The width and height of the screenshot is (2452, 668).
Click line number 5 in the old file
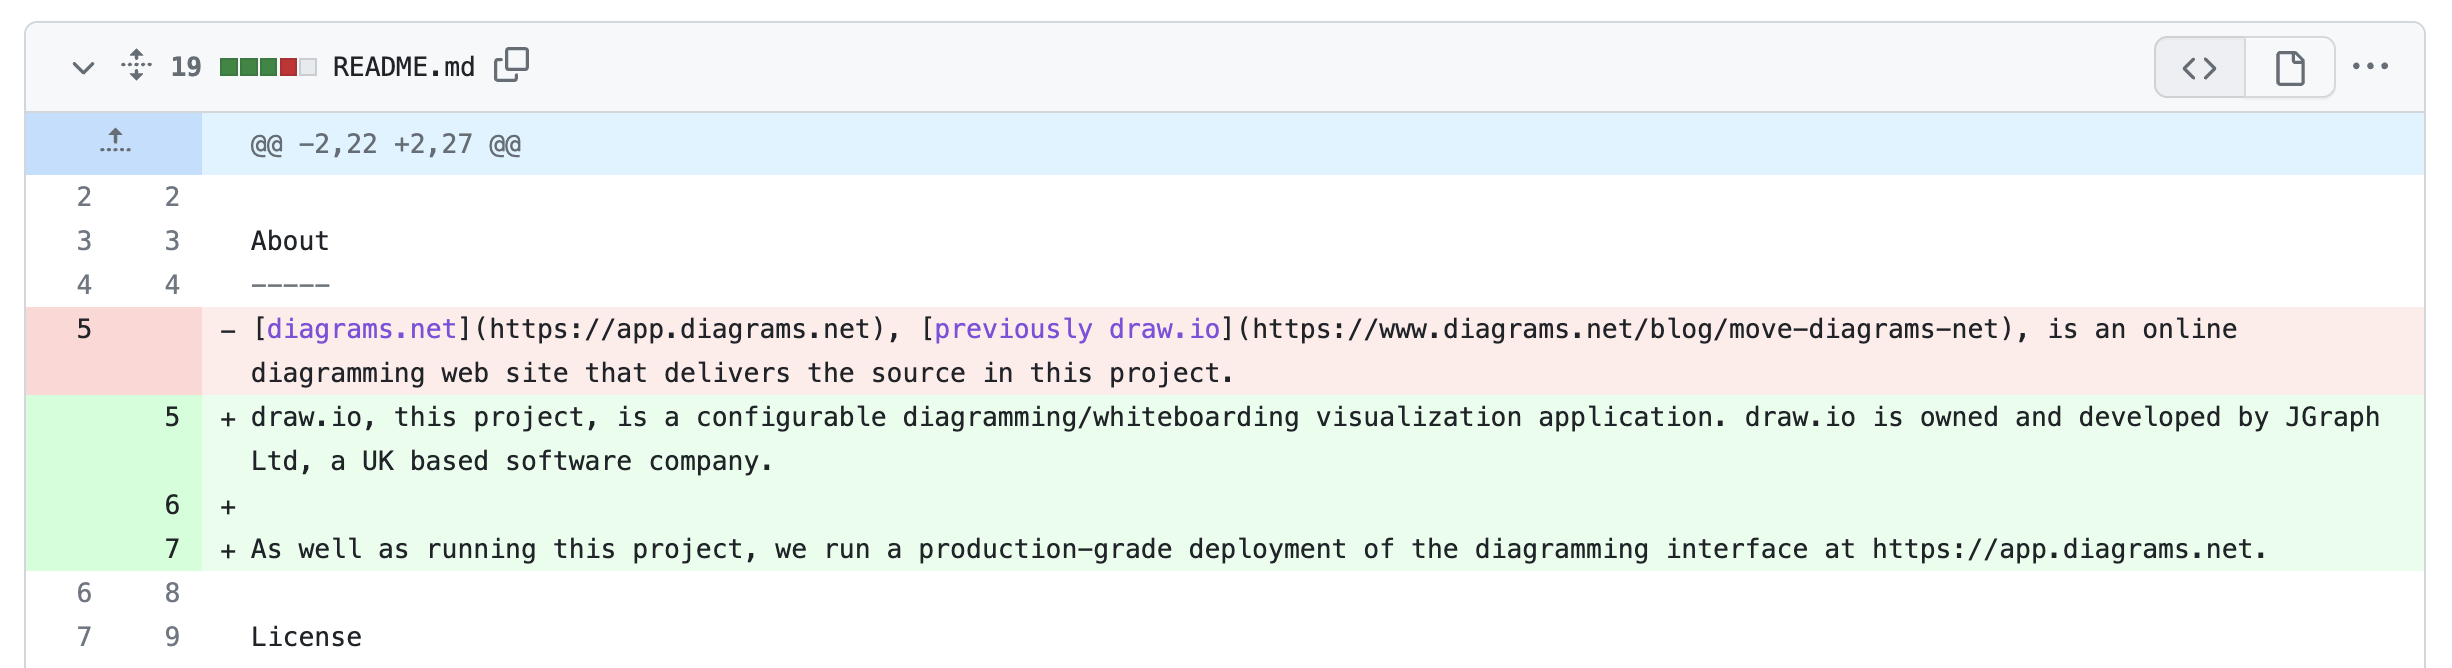click(84, 328)
